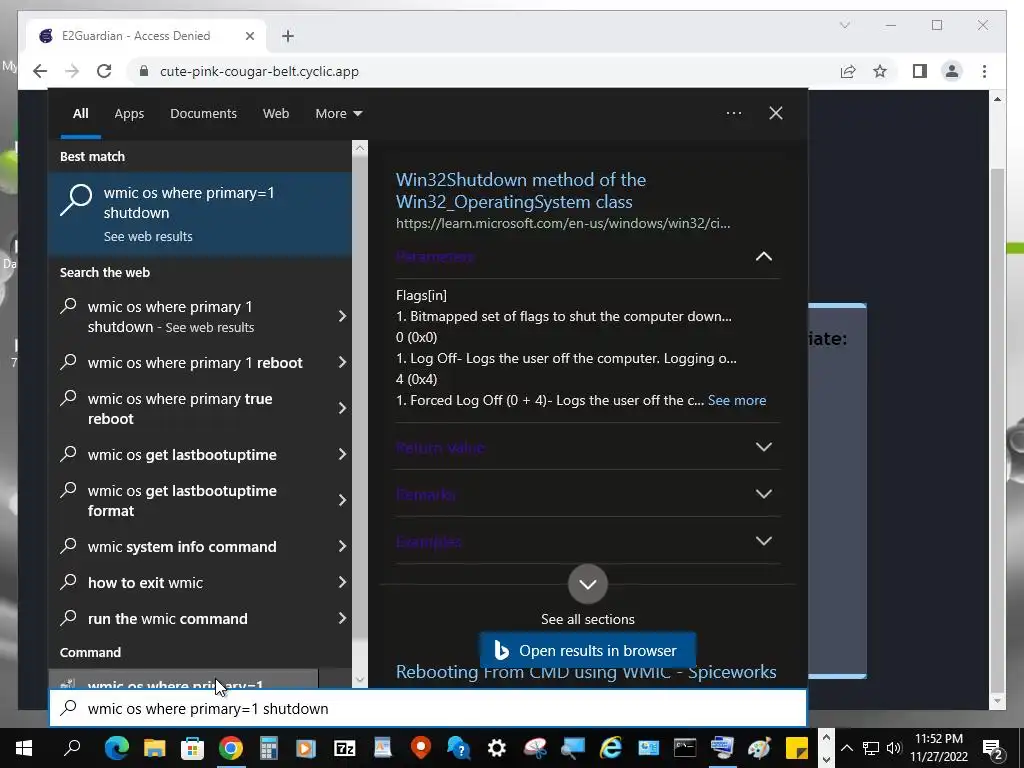This screenshot has height=768, width=1024.
Task: Expand 'run the wmic command' suggestion arrow
Action: coord(342,618)
